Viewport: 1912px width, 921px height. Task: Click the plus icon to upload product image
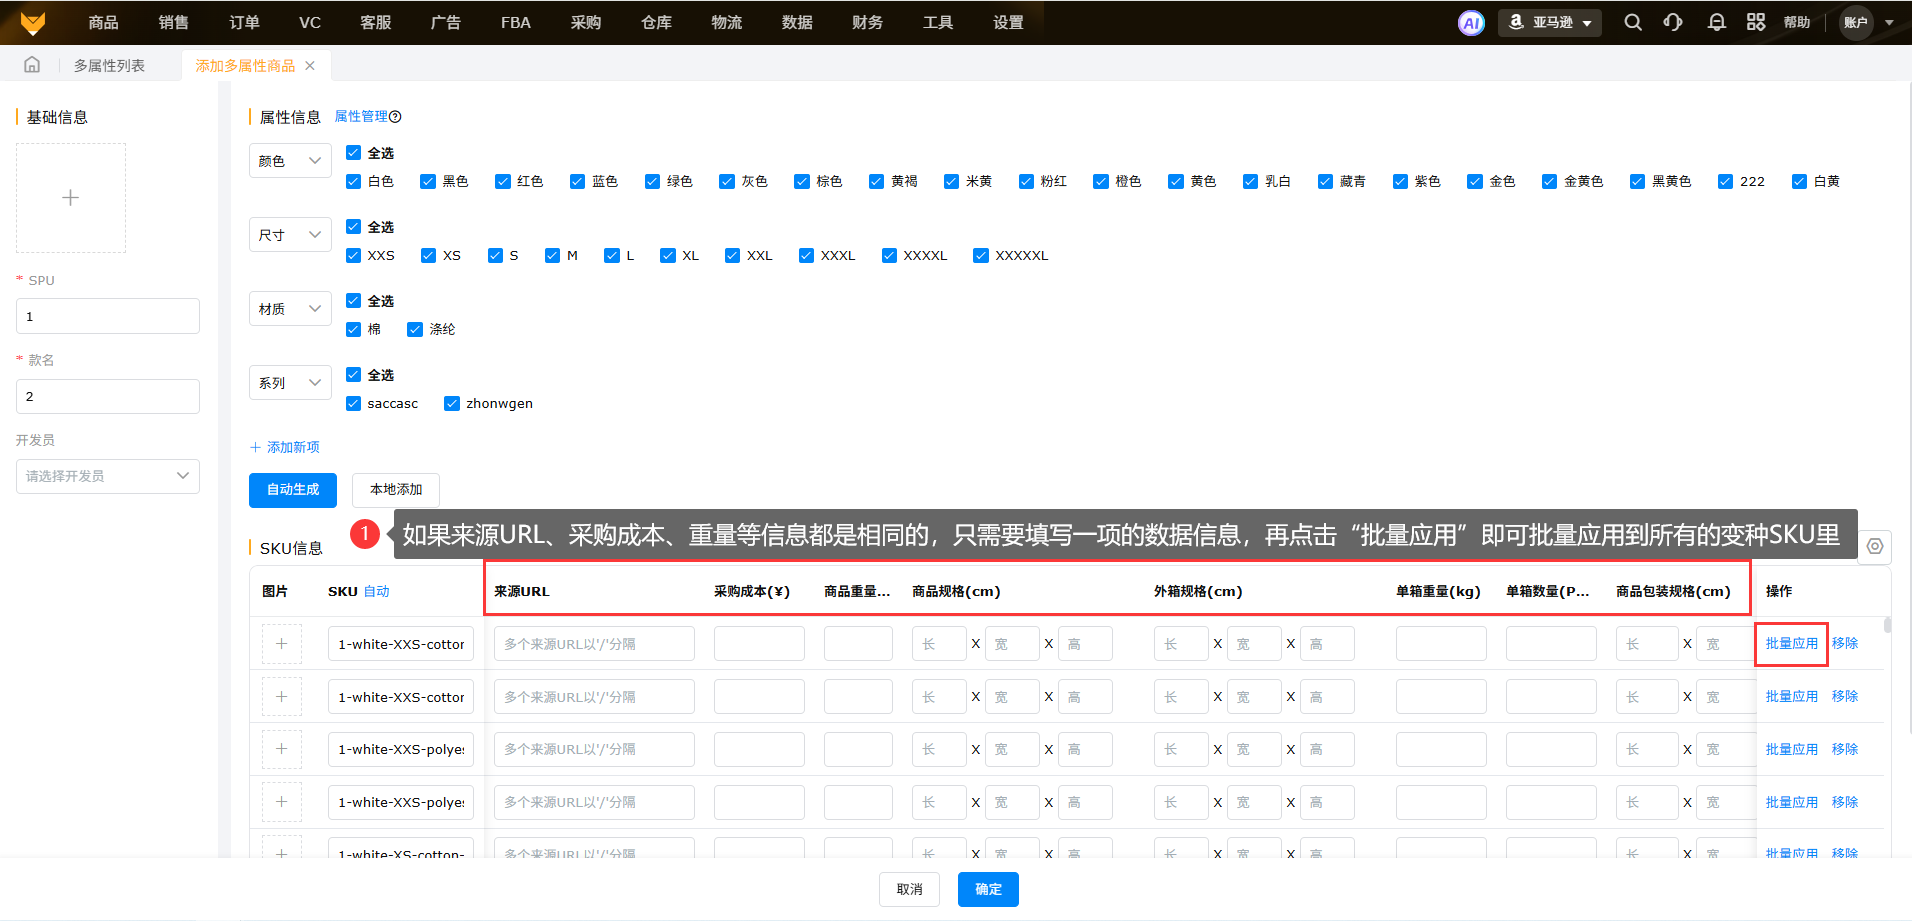click(71, 198)
